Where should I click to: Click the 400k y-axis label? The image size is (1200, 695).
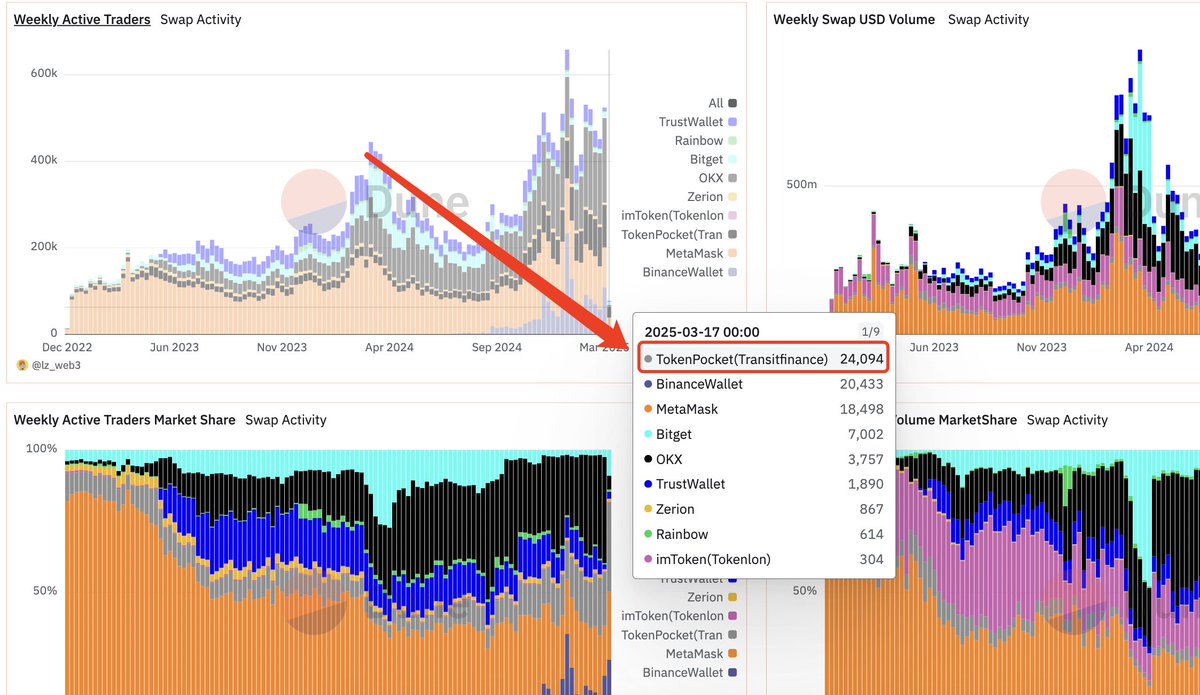click(x=42, y=160)
